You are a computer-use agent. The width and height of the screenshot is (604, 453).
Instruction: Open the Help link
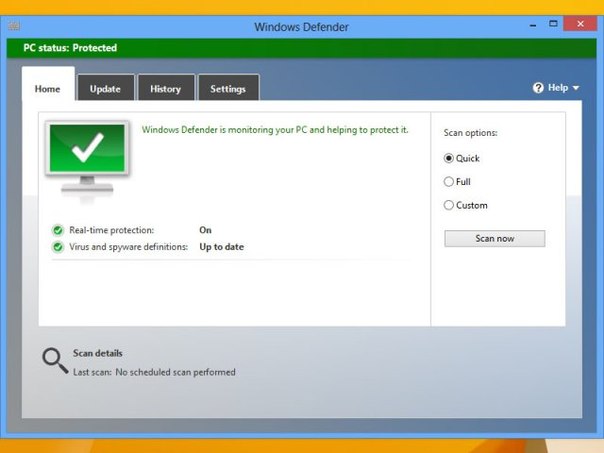558,88
